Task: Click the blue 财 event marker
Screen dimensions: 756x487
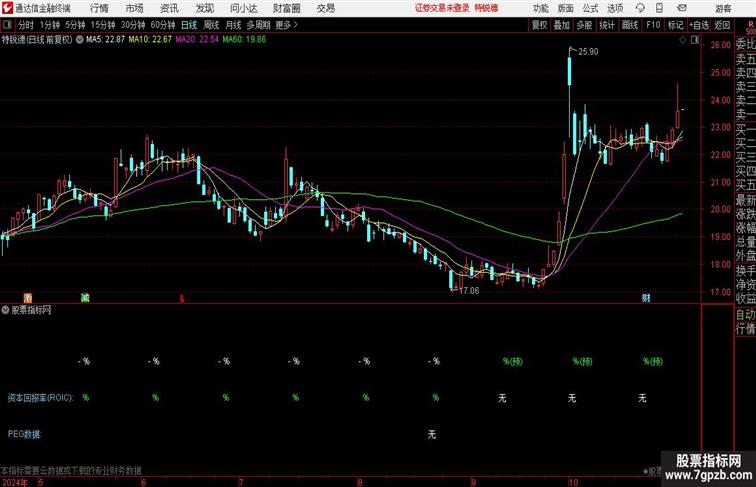Action: (646, 298)
